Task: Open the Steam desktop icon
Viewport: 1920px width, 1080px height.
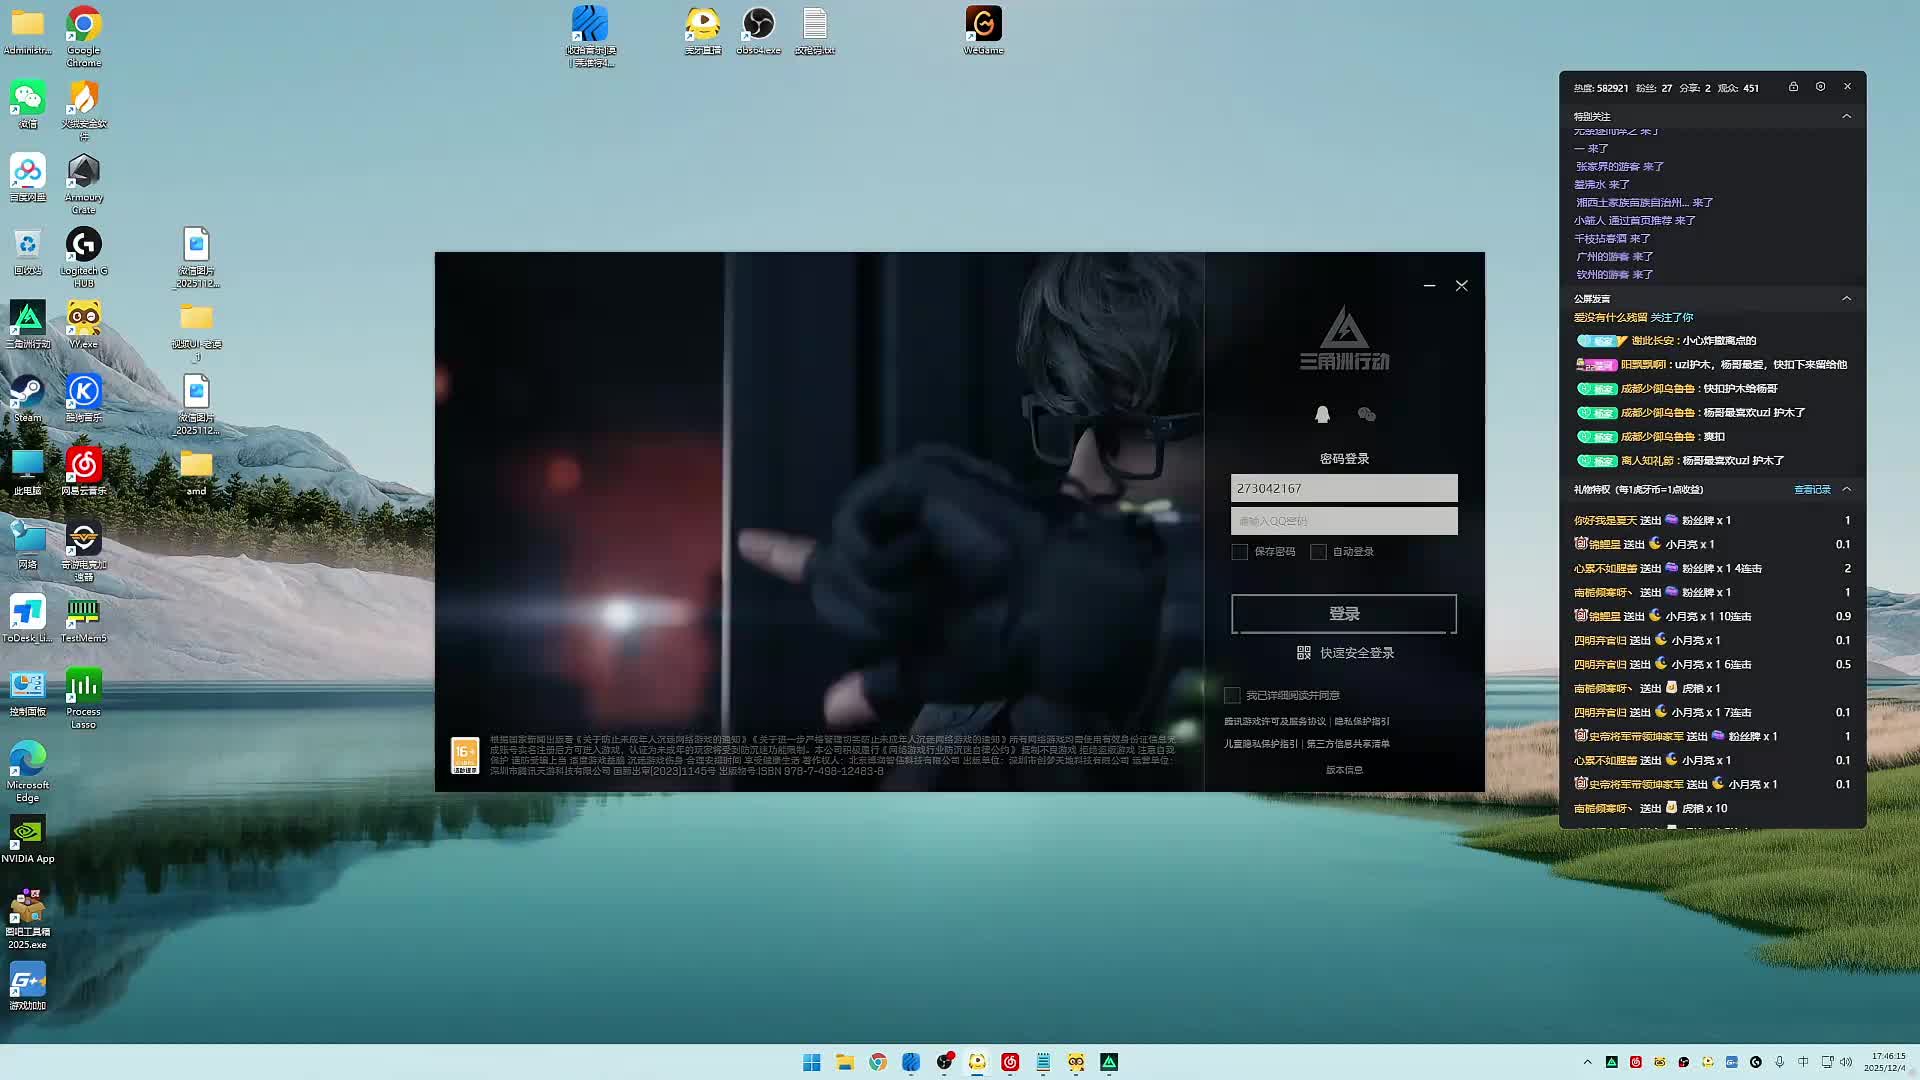Action: pos(27,393)
